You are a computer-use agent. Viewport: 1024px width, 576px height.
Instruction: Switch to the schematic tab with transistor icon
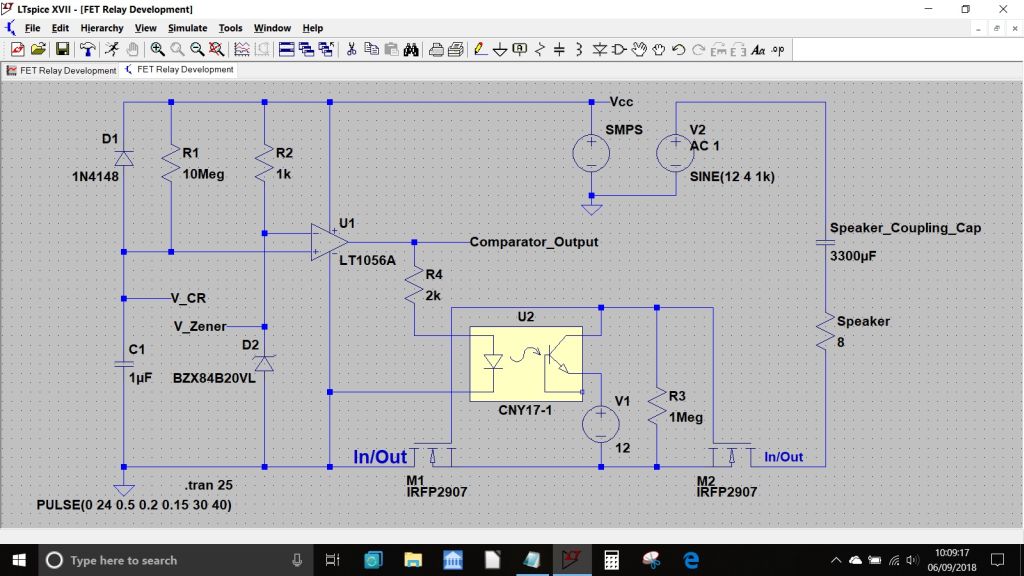coord(178,69)
